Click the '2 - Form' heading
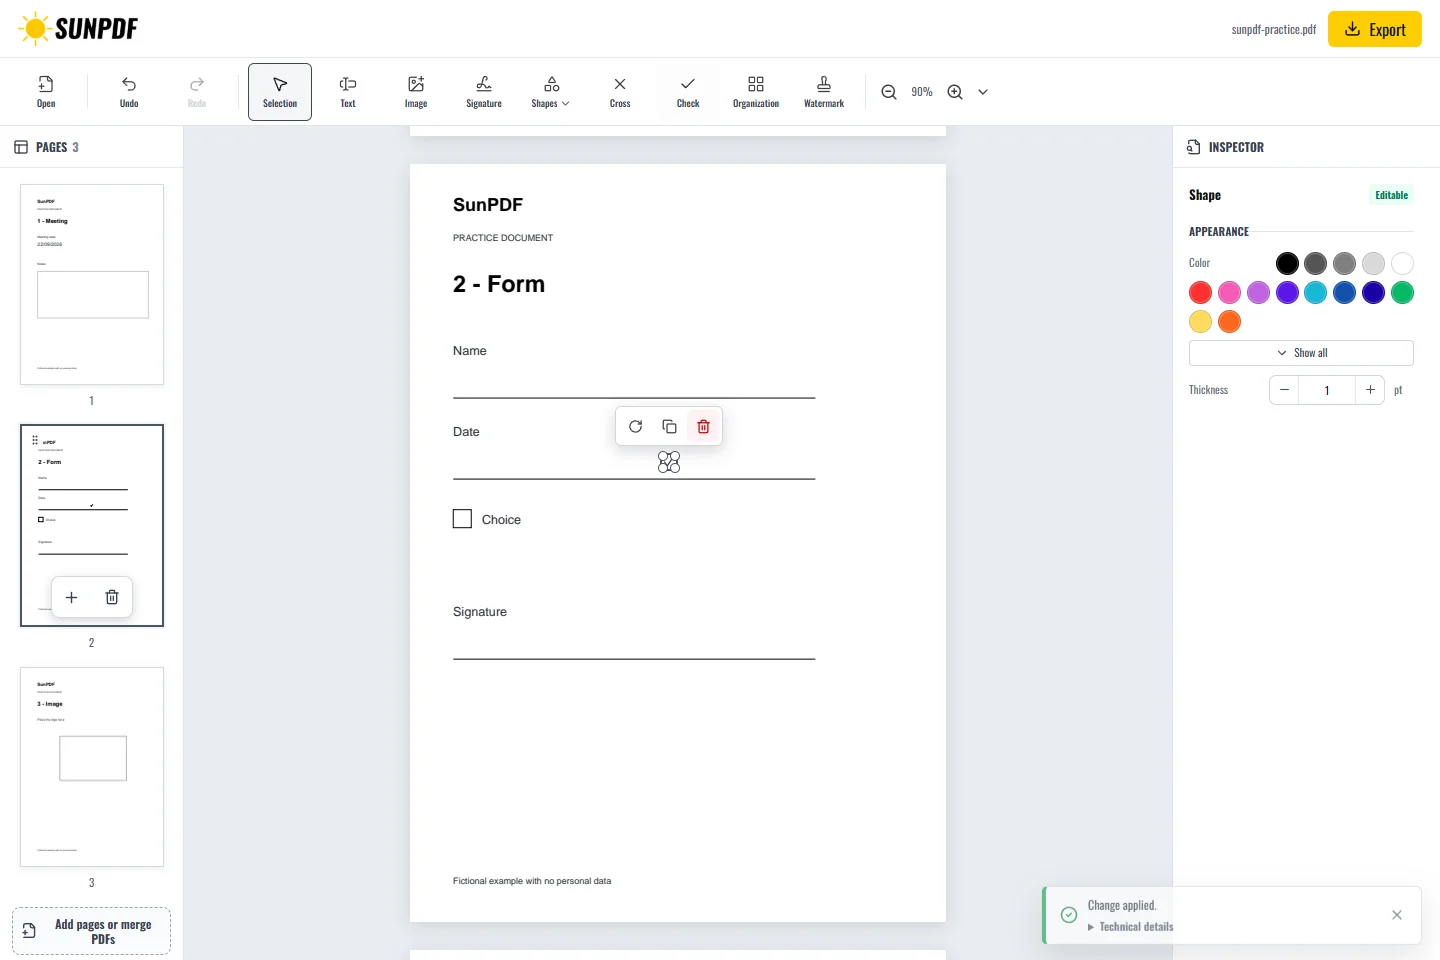This screenshot has width=1440, height=960. [x=499, y=284]
